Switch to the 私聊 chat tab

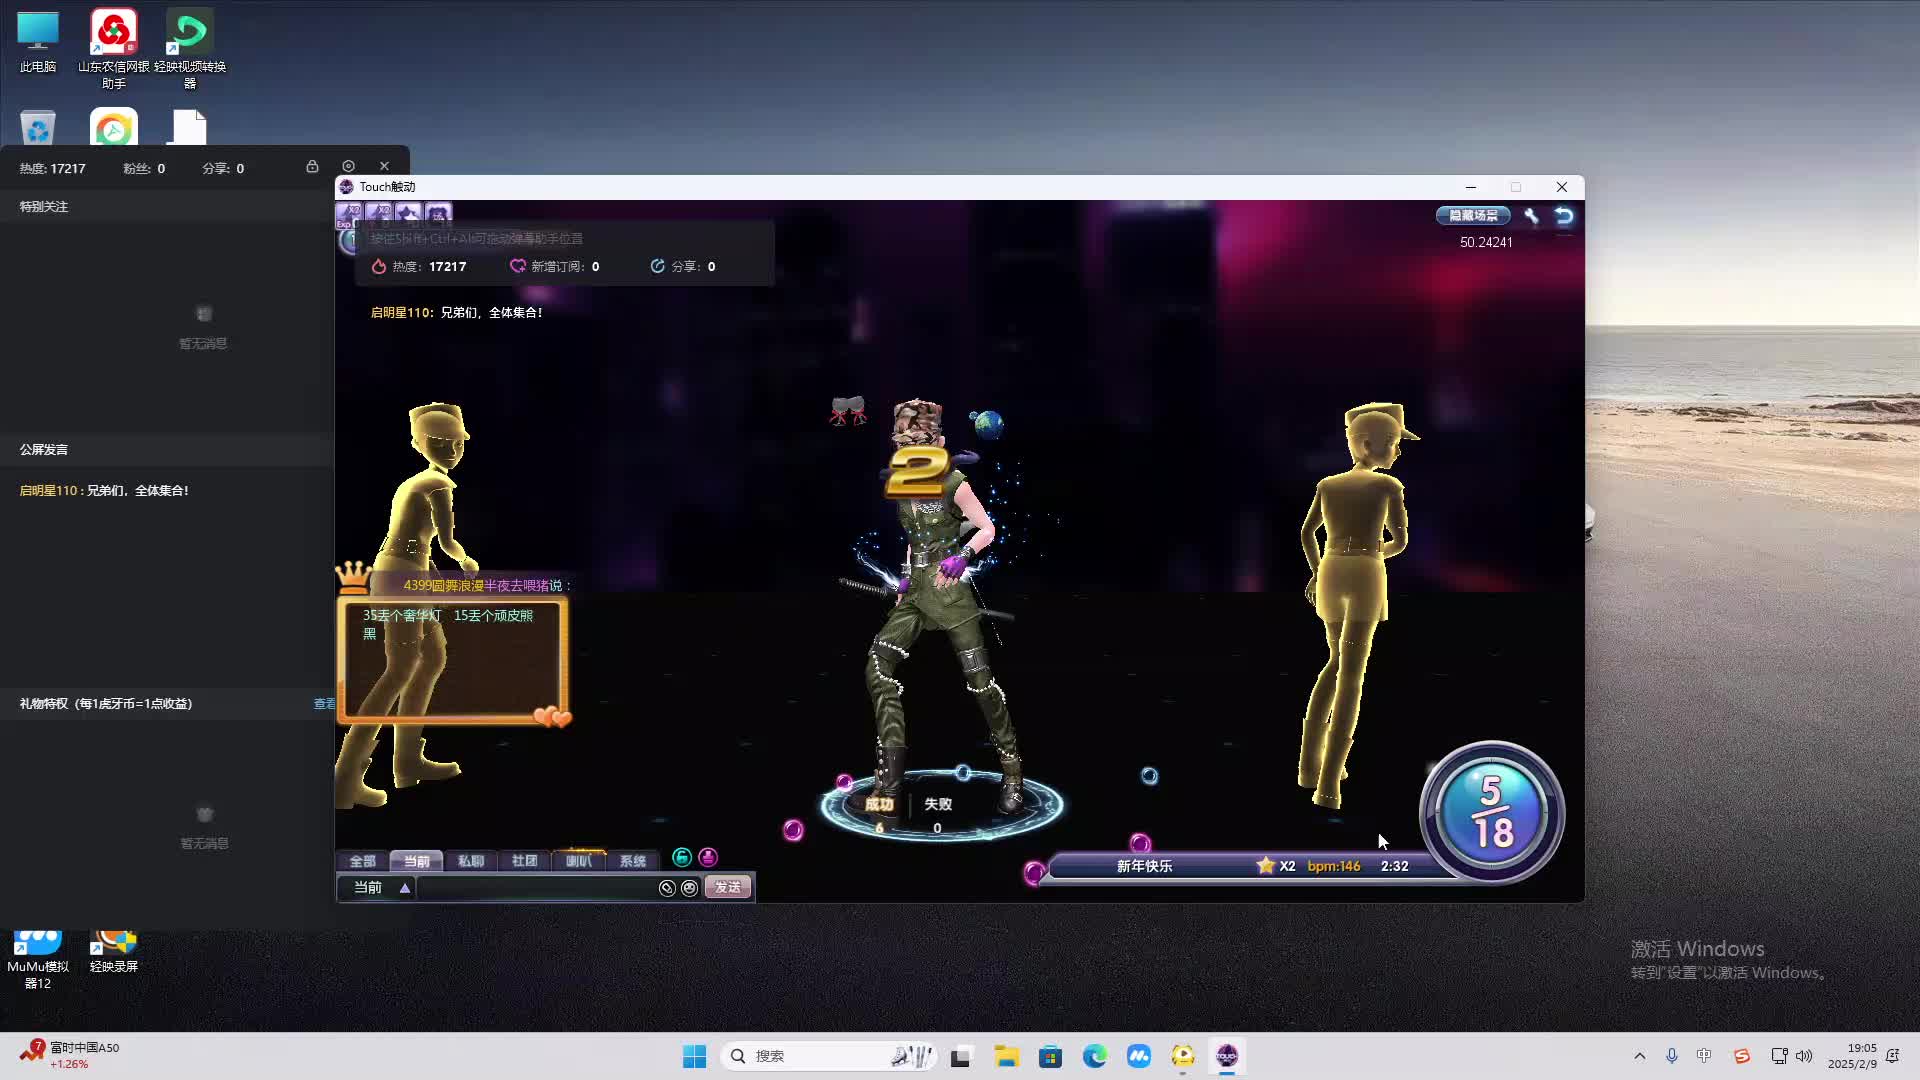coord(470,861)
